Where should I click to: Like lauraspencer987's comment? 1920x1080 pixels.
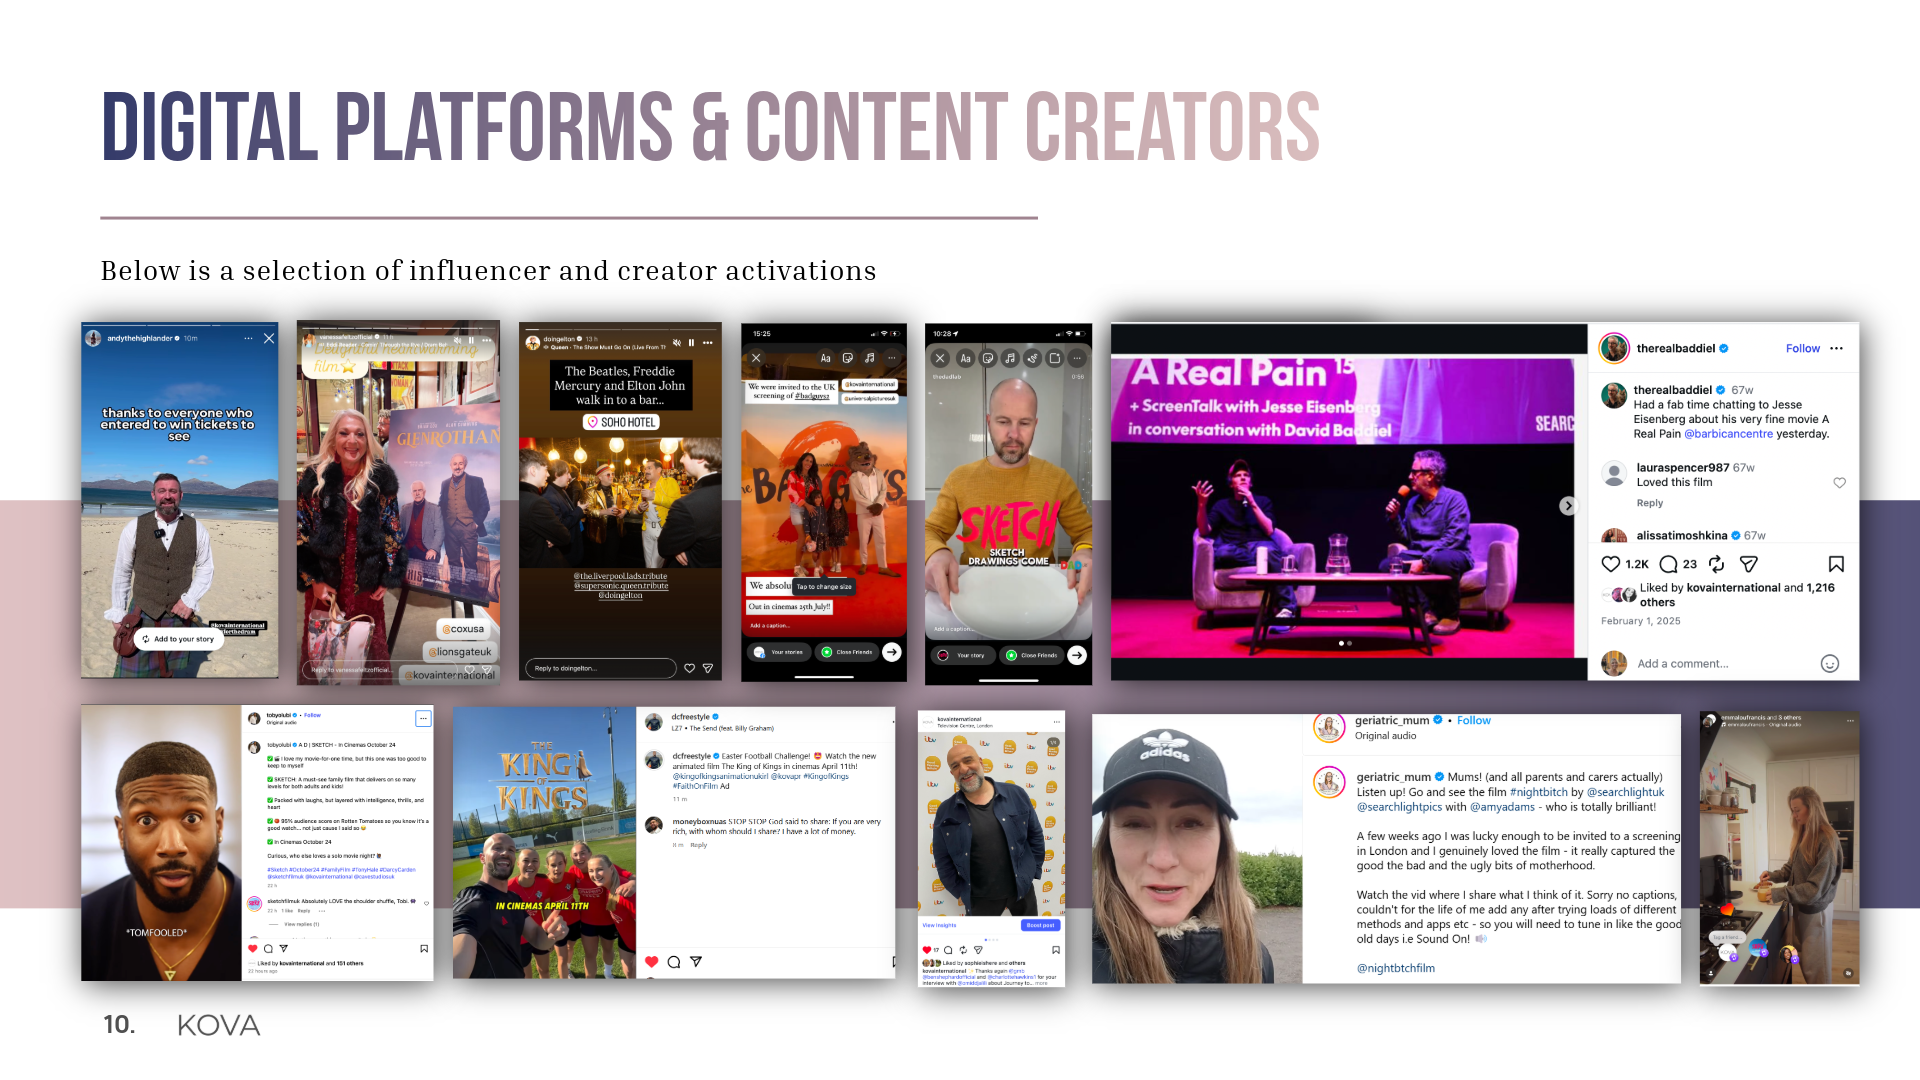tap(1839, 483)
